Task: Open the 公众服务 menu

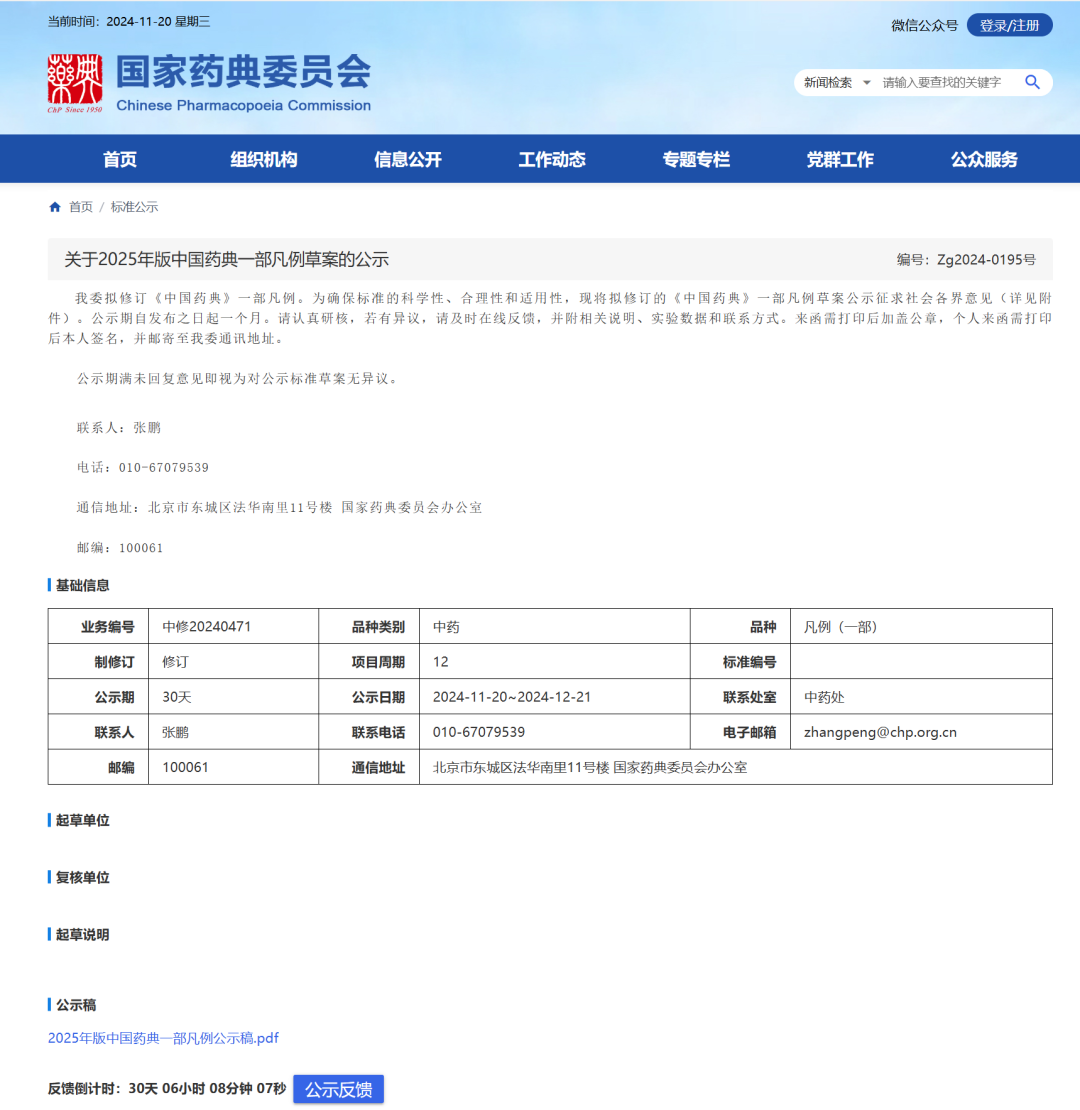Action: (983, 158)
